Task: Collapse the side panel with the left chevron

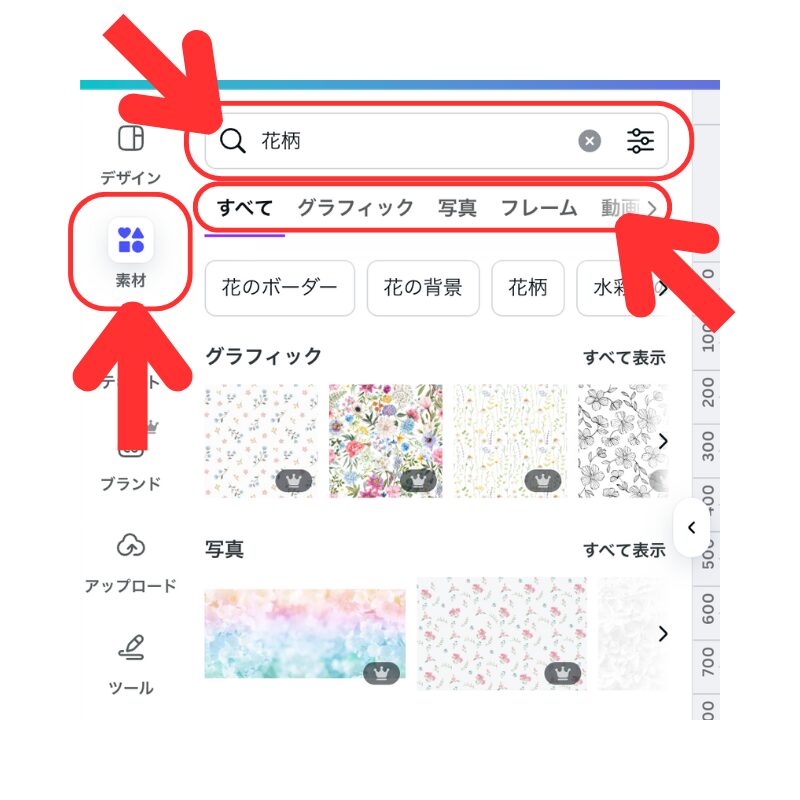Action: point(691,527)
